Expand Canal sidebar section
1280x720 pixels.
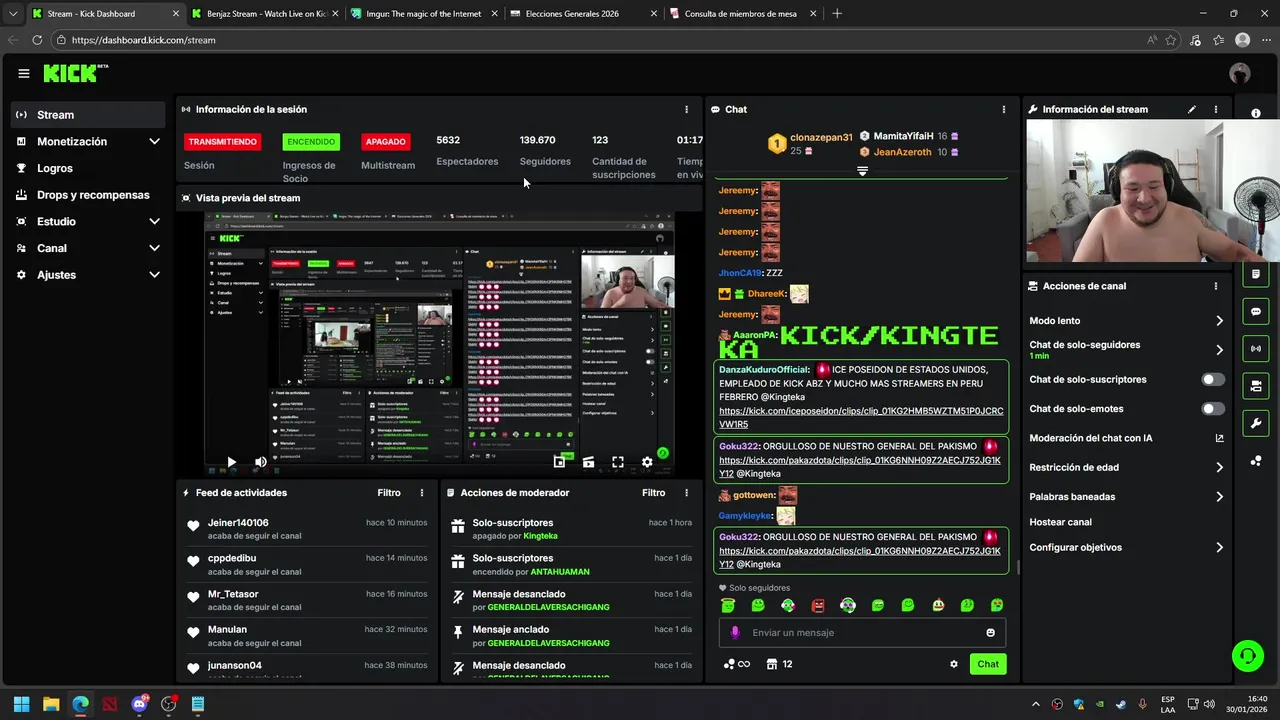coord(154,248)
